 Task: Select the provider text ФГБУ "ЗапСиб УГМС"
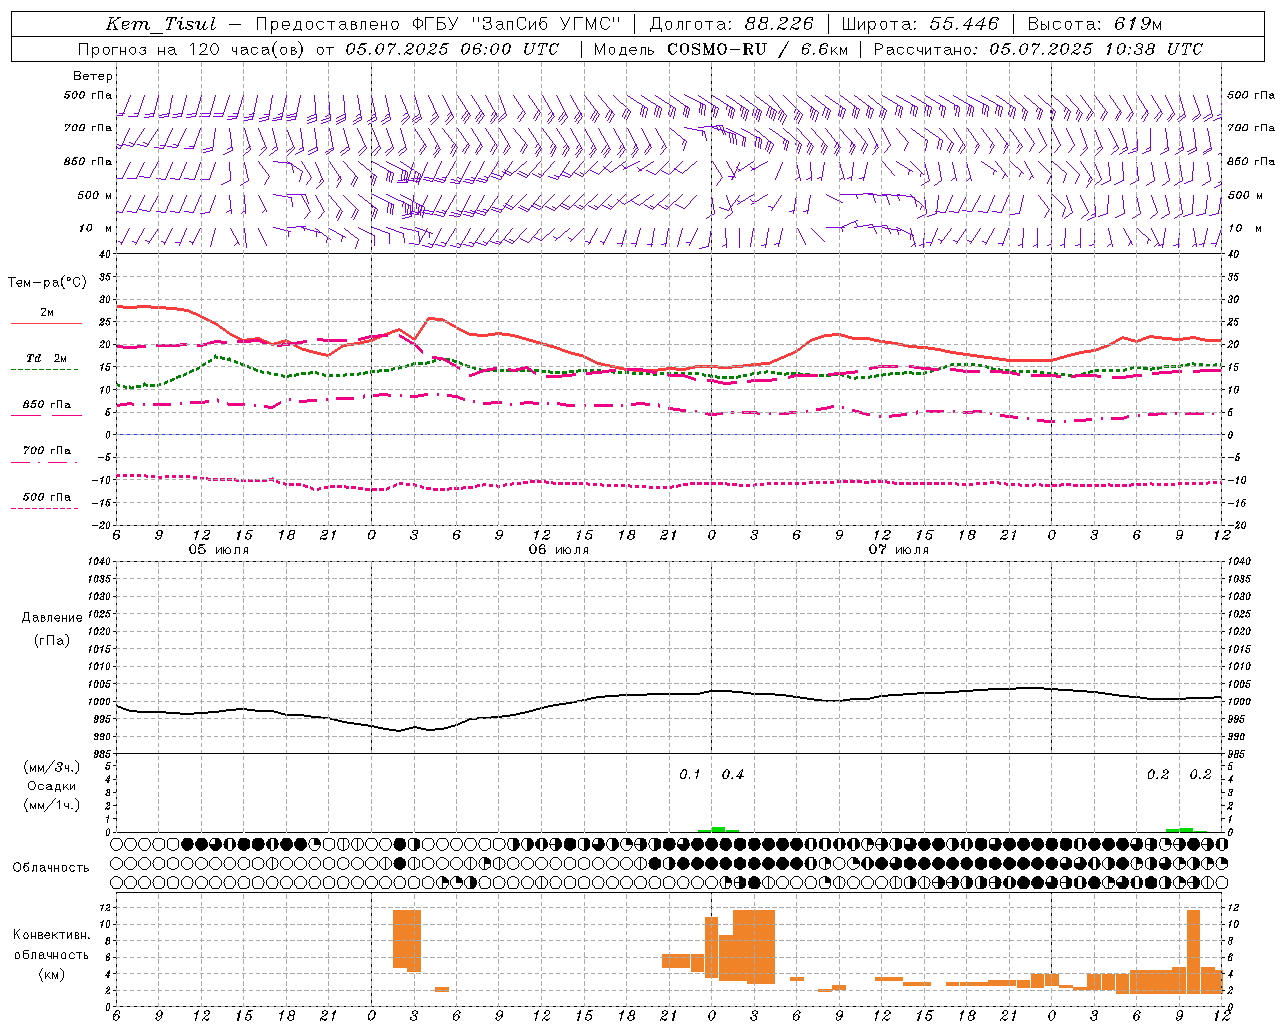pos(517,24)
